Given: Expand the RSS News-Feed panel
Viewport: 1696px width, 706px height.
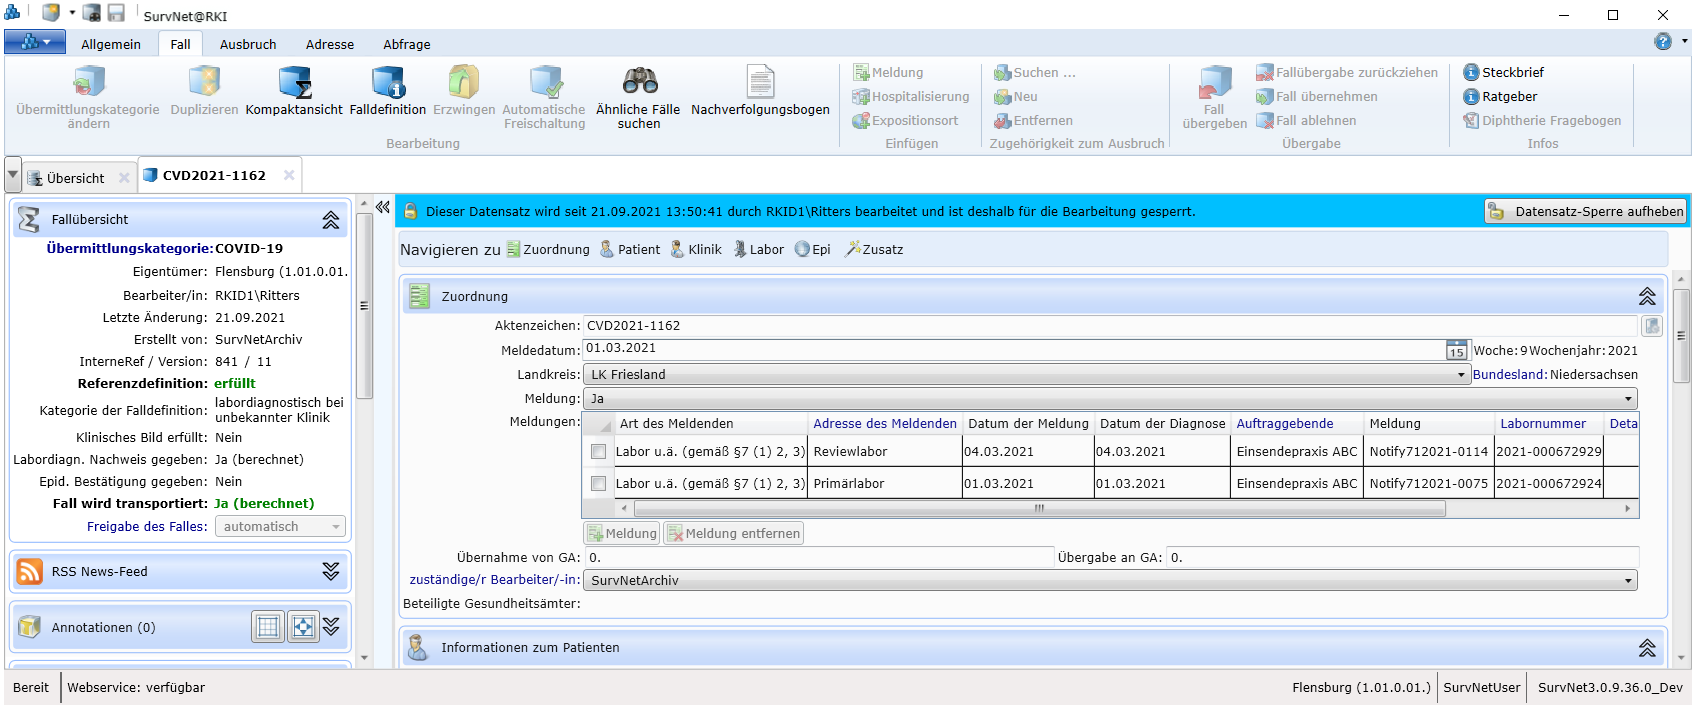Looking at the screenshot, I should pos(331,572).
